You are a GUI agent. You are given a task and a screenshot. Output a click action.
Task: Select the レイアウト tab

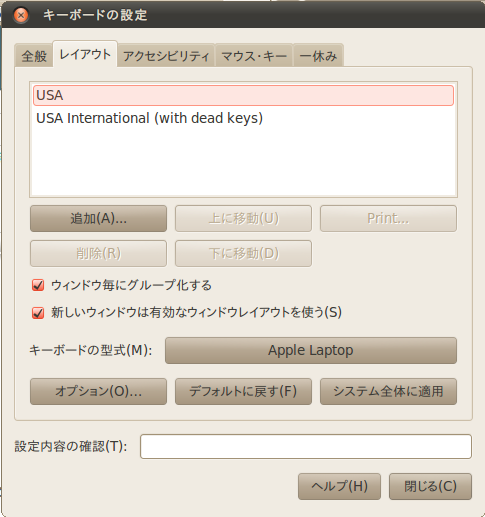pyautogui.click(x=85, y=54)
